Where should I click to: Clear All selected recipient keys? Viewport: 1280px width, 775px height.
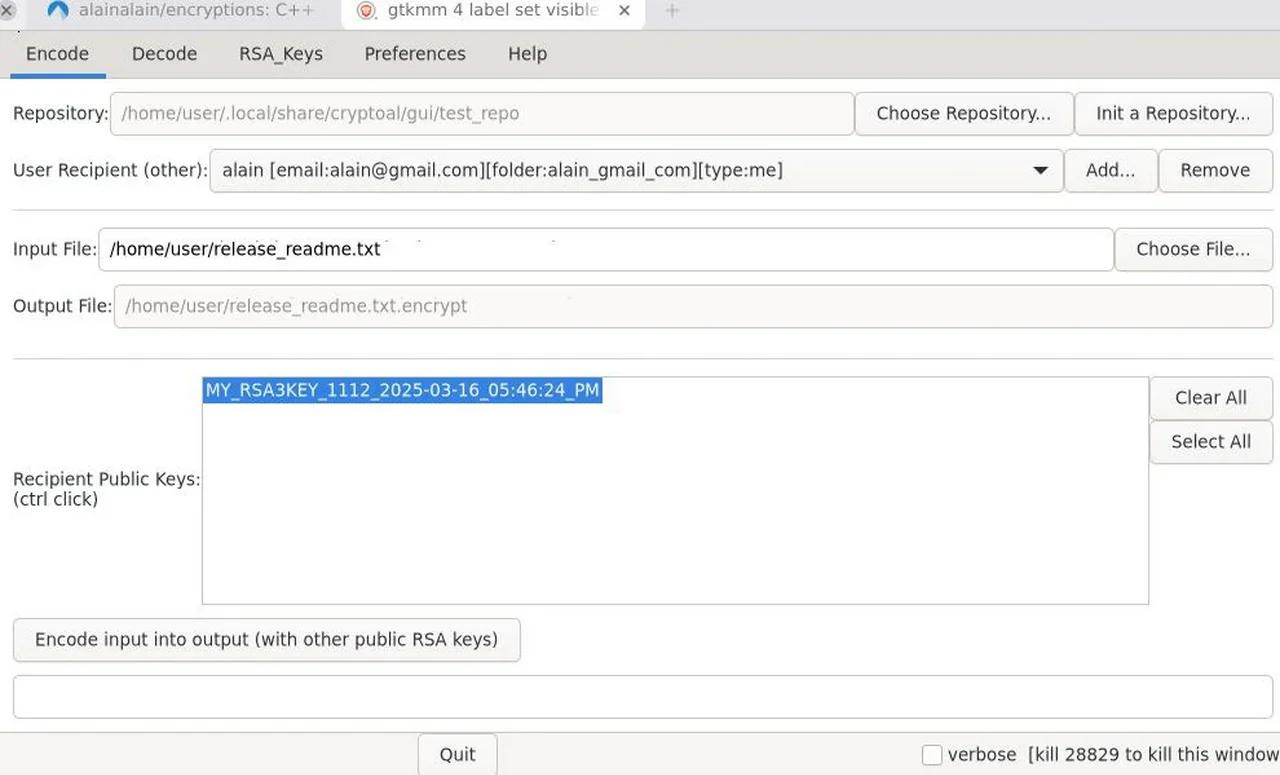click(1211, 398)
